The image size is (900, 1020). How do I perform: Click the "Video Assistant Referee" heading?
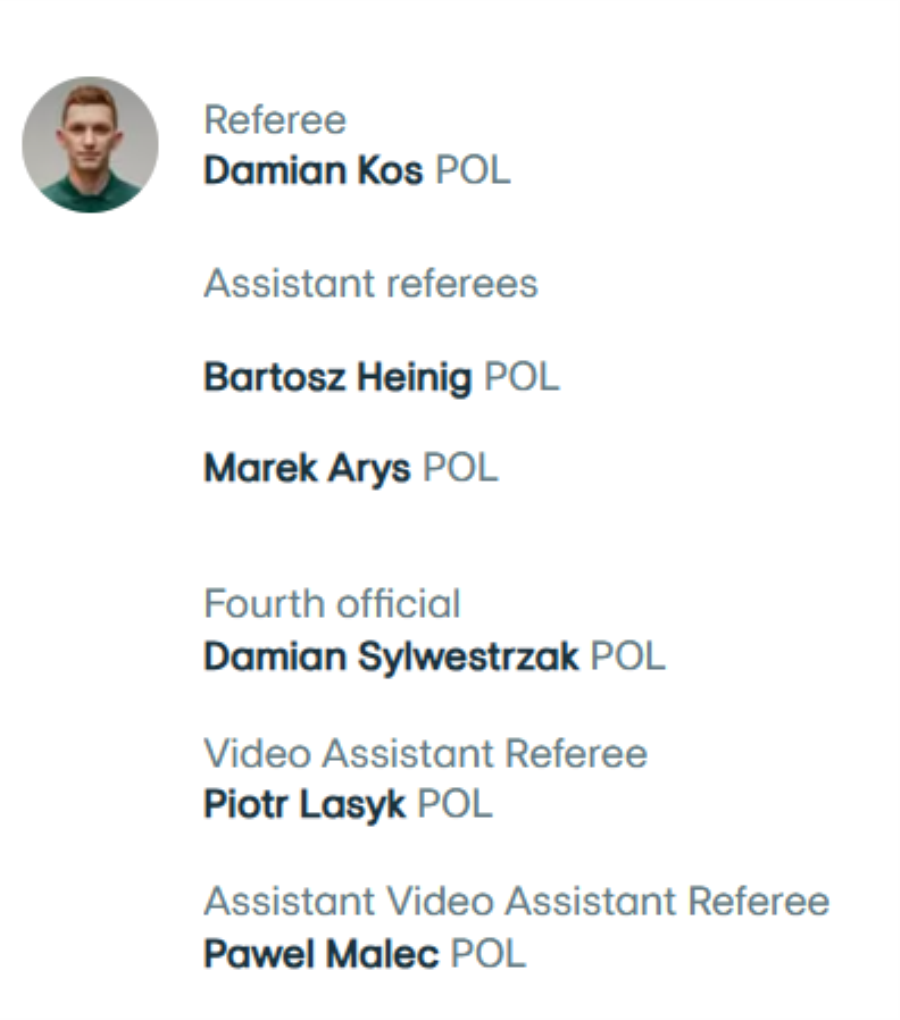point(425,753)
